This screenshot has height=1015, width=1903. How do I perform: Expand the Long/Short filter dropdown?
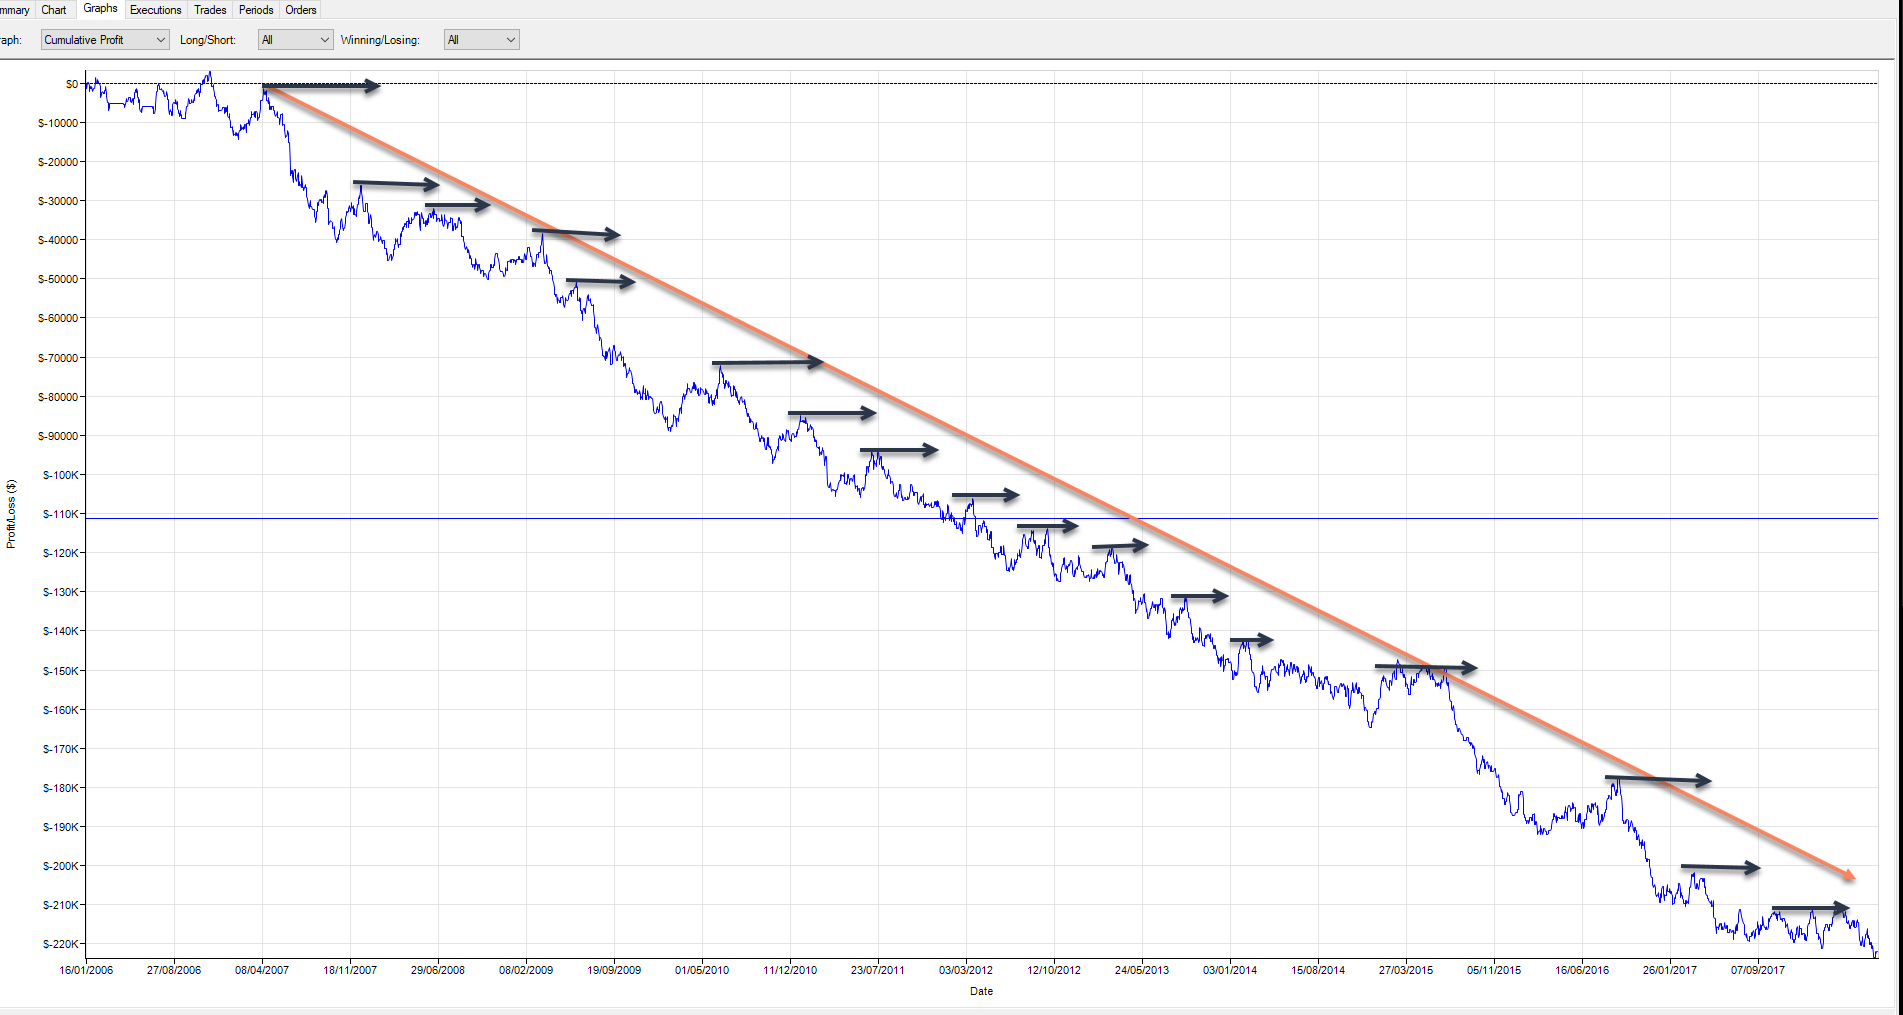click(x=296, y=40)
